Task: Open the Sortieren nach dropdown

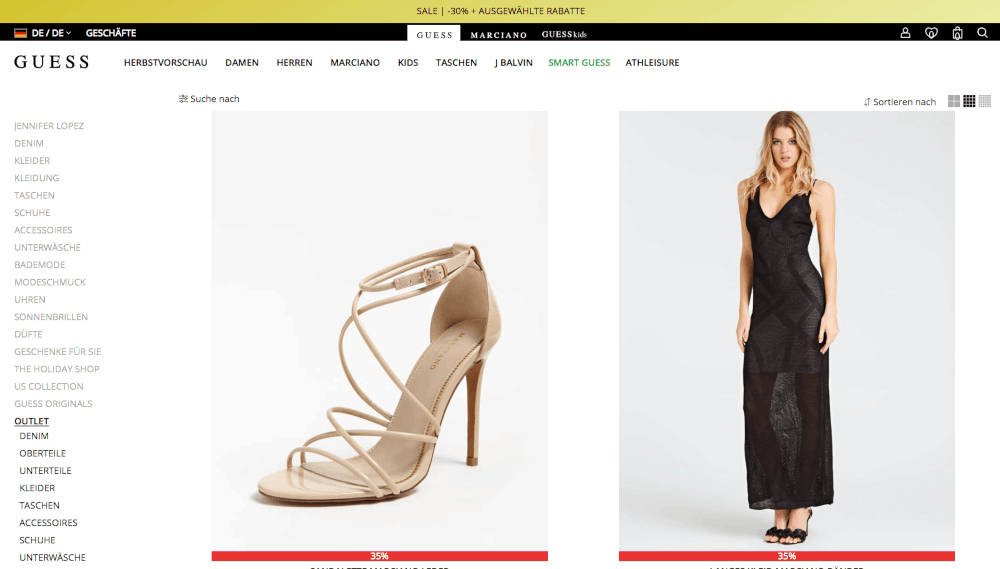Action: (x=899, y=101)
